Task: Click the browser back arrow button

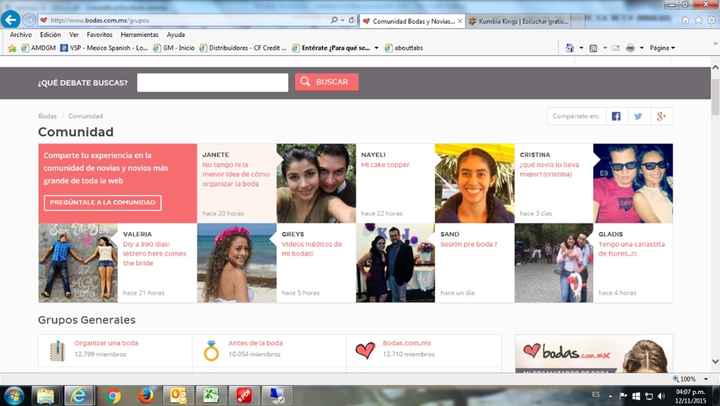Action: (x=11, y=20)
